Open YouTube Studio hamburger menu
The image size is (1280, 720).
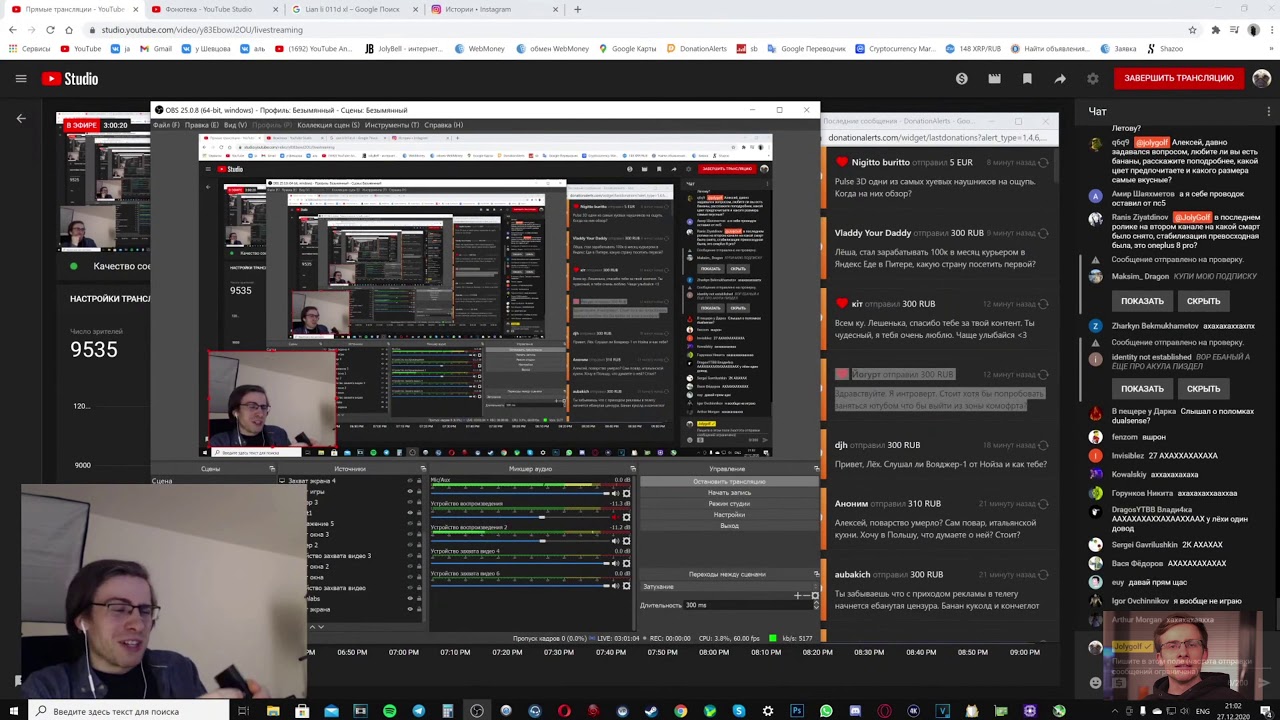point(21,78)
